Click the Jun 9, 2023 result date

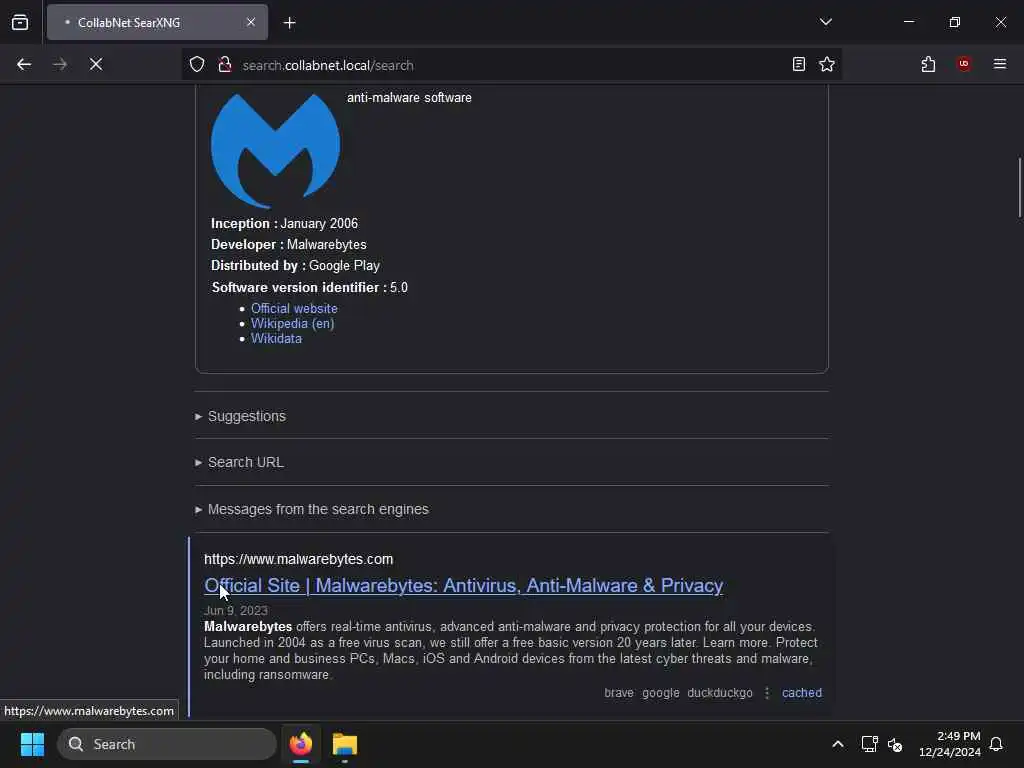click(x=236, y=611)
